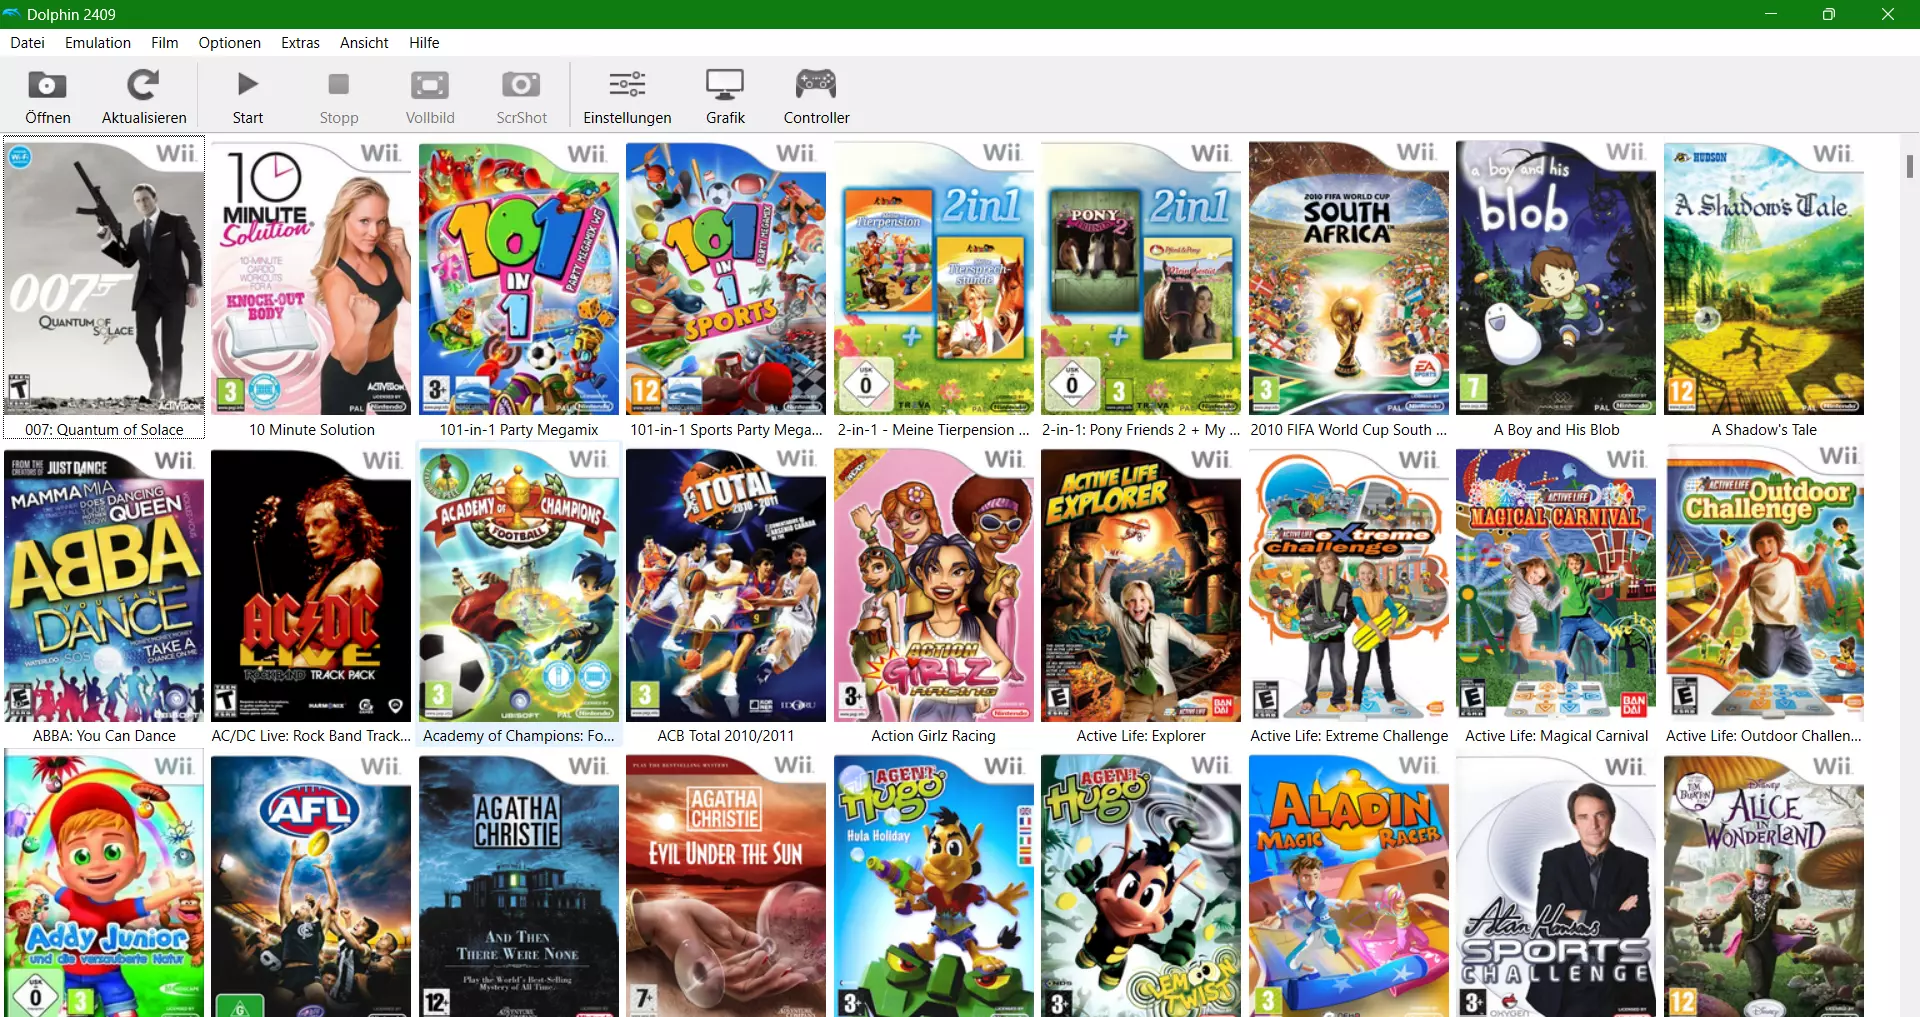The width and height of the screenshot is (1920, 1017).
Task: Open the Datei menu
Action: tap(27, 42)
